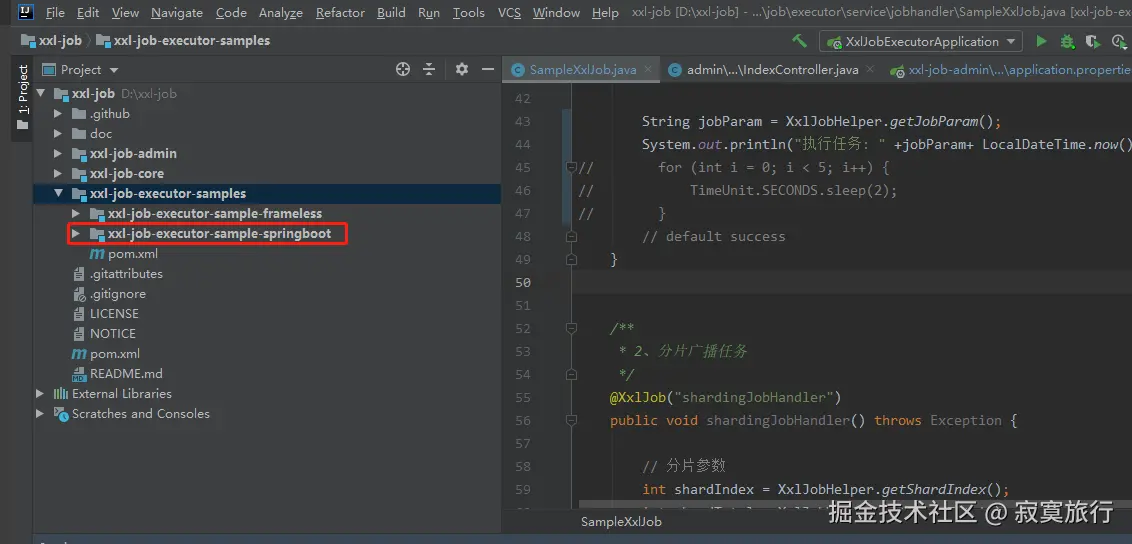Start debugging with the bug icon
The height and width of the screenshot is (544, 1132).
point(1067,41)
